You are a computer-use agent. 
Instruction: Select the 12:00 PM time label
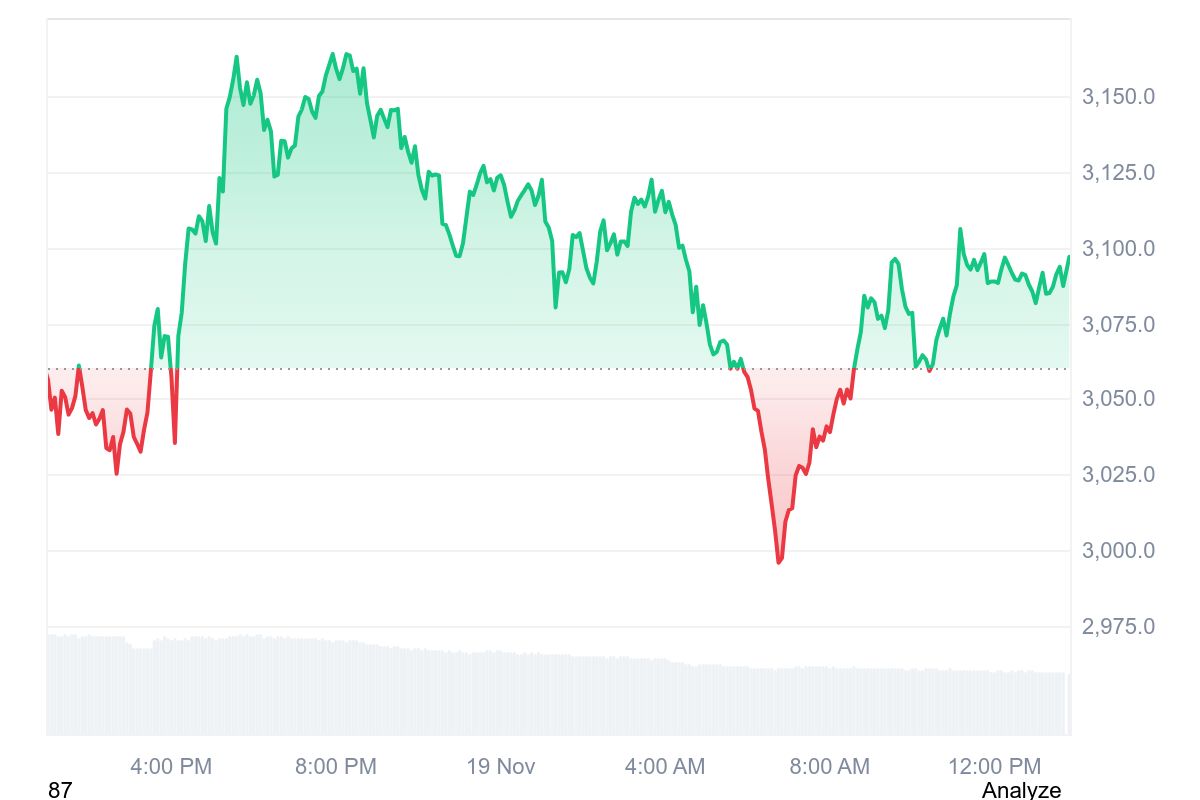(x=995, y=767)
